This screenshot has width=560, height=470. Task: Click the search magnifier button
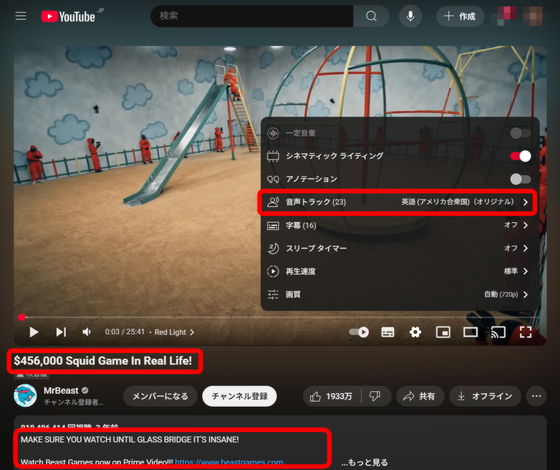pos(371,16)
